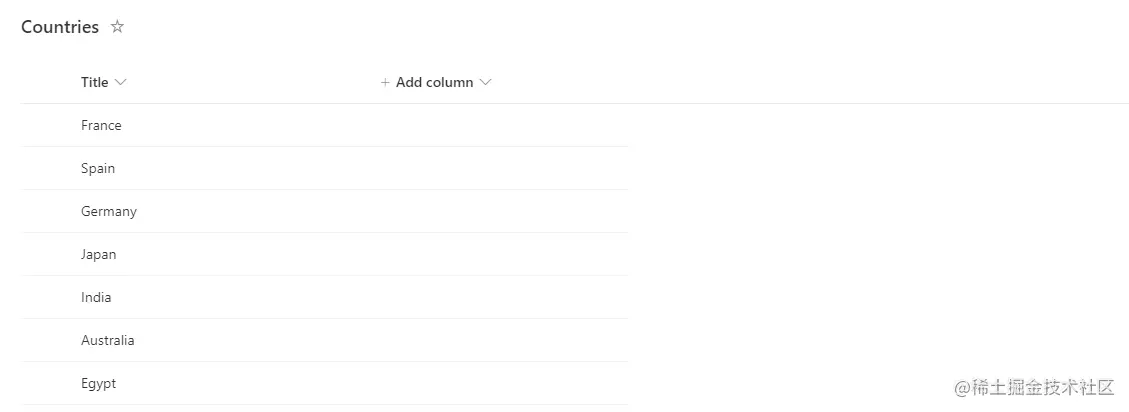Favorite the Countries list with the star
Screen dimensions: 1129x412
point(117,27)
